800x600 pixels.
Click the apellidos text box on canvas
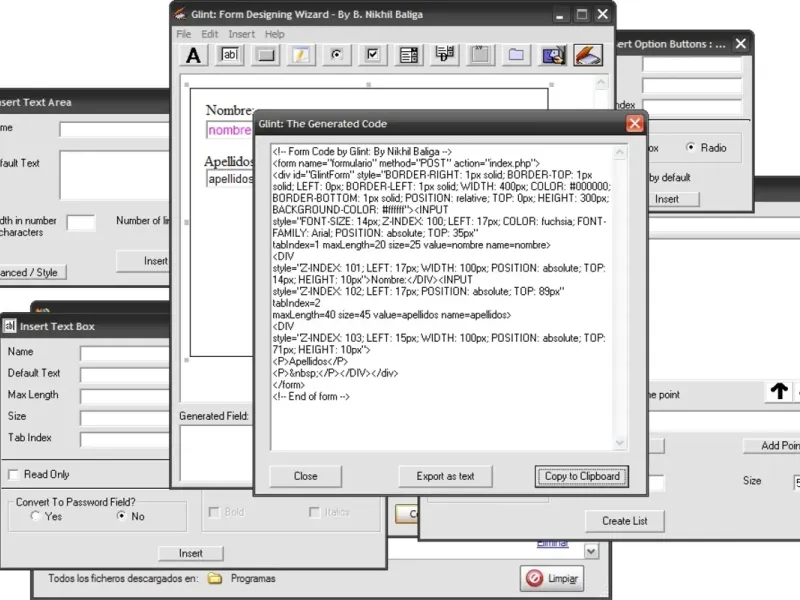tap(231, 179)
